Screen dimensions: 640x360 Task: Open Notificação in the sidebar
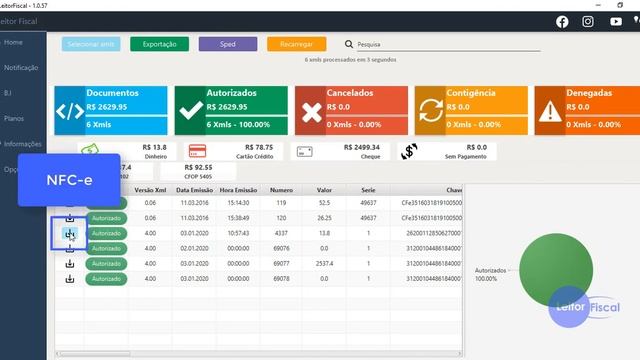(21, 68)
